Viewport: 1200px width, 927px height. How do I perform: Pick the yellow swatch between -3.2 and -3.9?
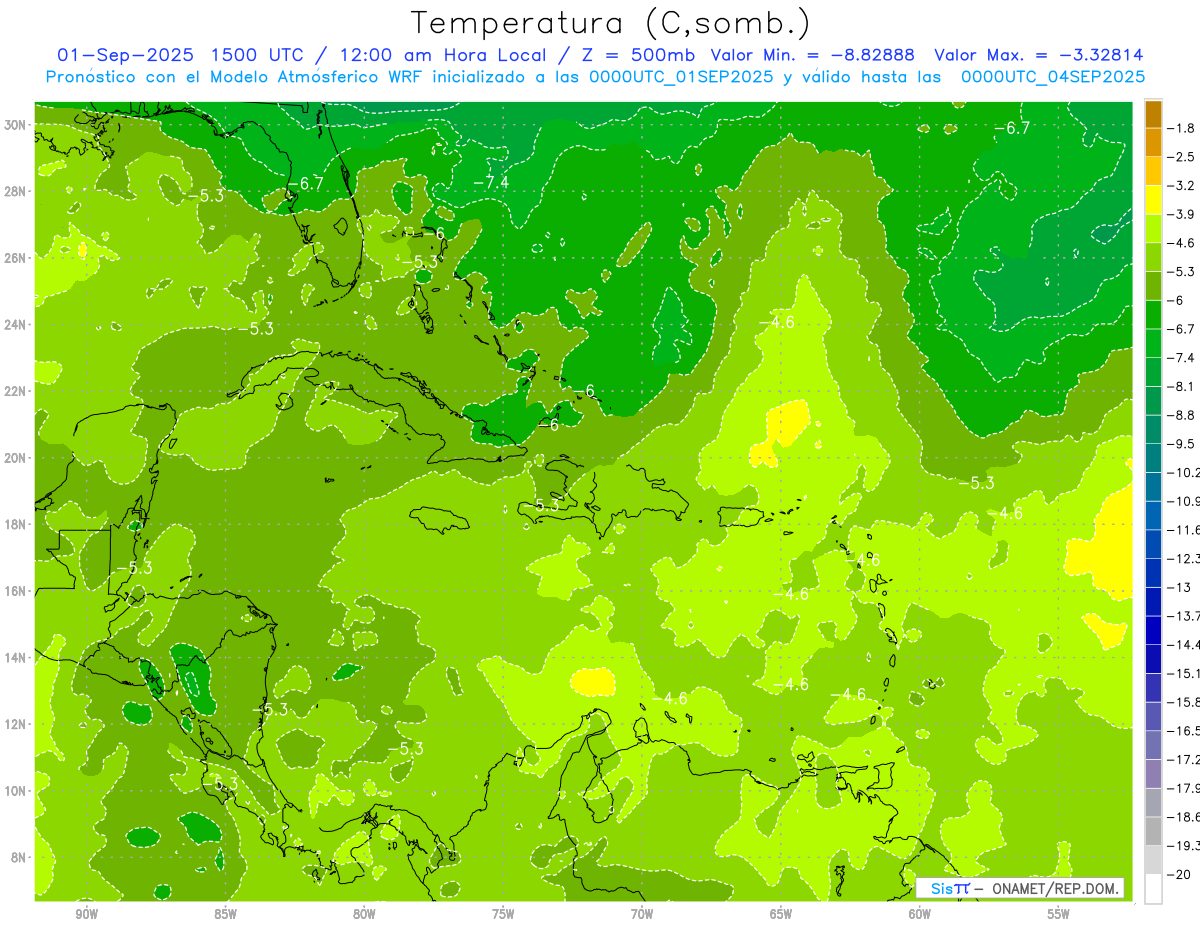tap(1153, 200)
